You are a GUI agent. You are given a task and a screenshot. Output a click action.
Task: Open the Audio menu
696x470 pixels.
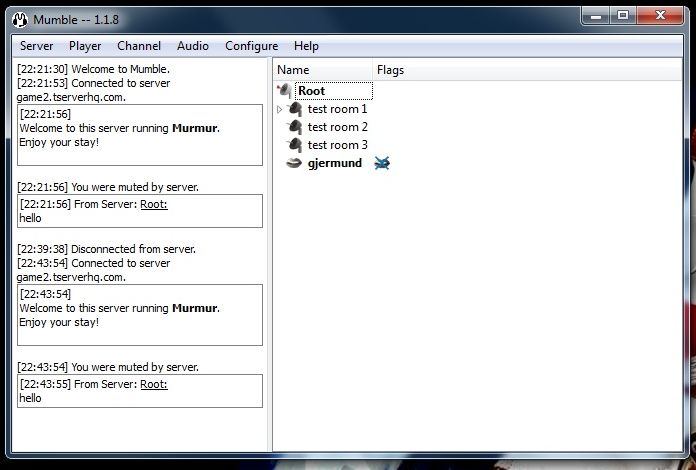[193, 46]
